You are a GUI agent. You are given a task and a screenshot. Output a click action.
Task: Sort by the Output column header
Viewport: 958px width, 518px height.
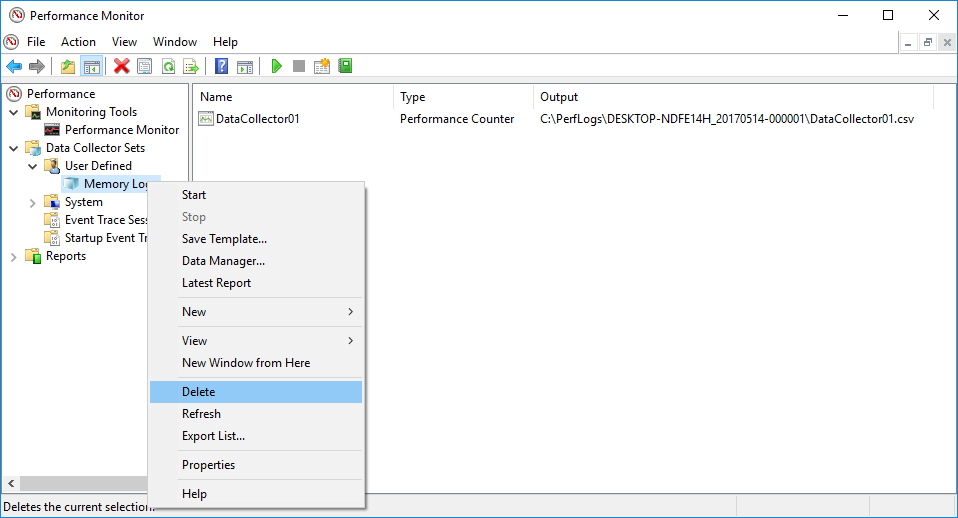point(733,97)
